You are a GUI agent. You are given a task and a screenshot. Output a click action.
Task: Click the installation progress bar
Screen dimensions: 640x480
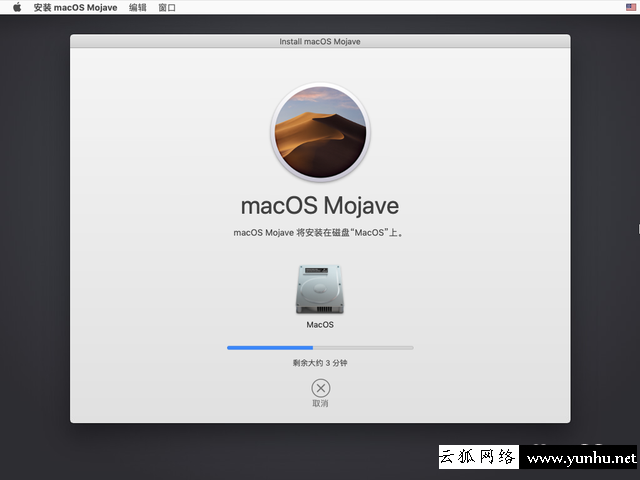point(320,348)
